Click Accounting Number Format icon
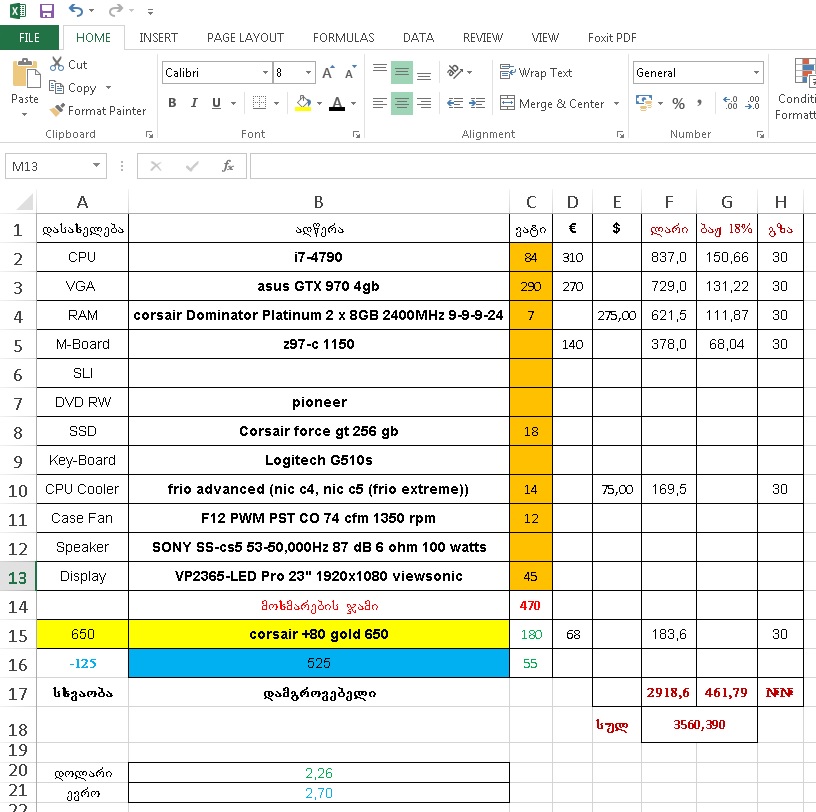The width and height of the screenshot is (816, 812). coord(644,103)
